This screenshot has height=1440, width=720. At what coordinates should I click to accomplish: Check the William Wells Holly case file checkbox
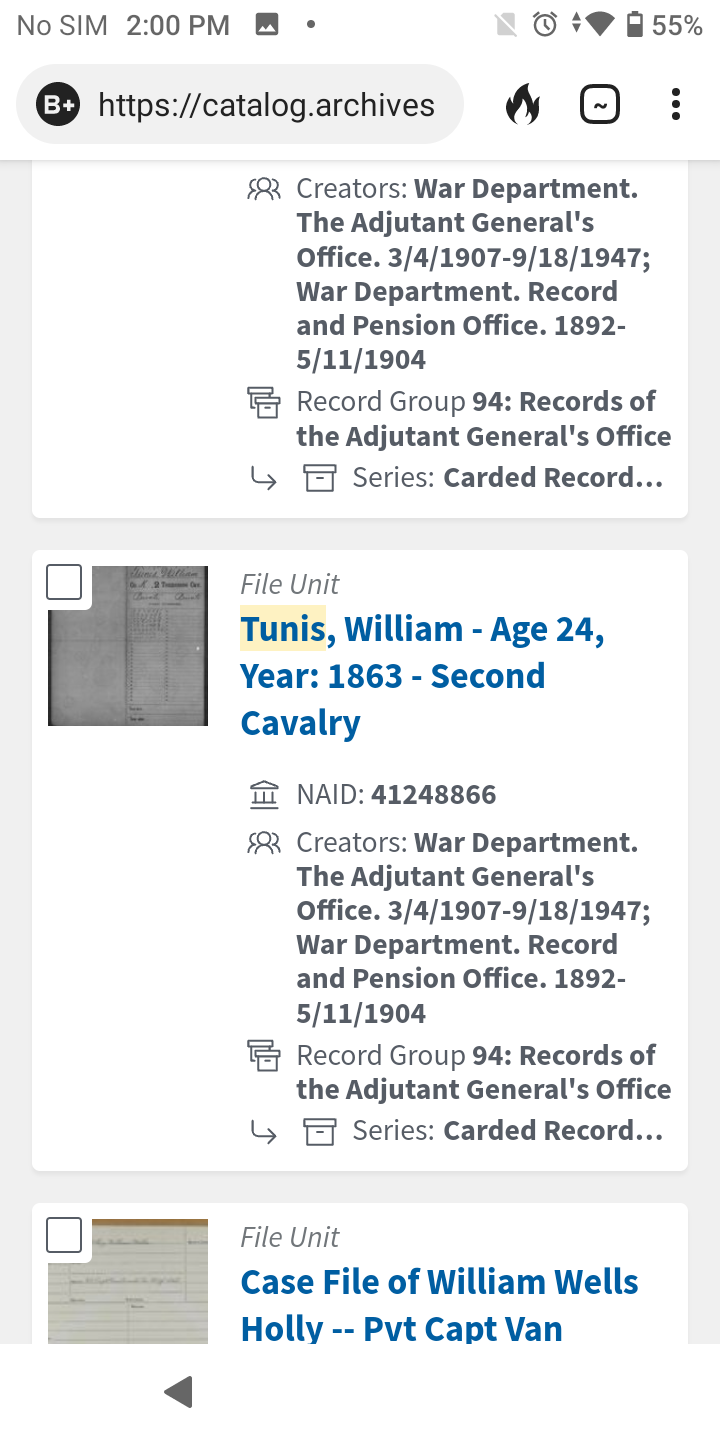point(64,1235)
